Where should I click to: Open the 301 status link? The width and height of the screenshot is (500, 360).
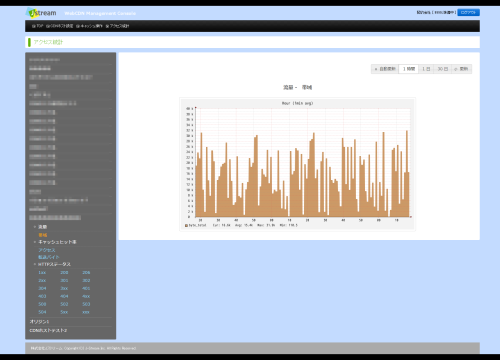(64, 281)
